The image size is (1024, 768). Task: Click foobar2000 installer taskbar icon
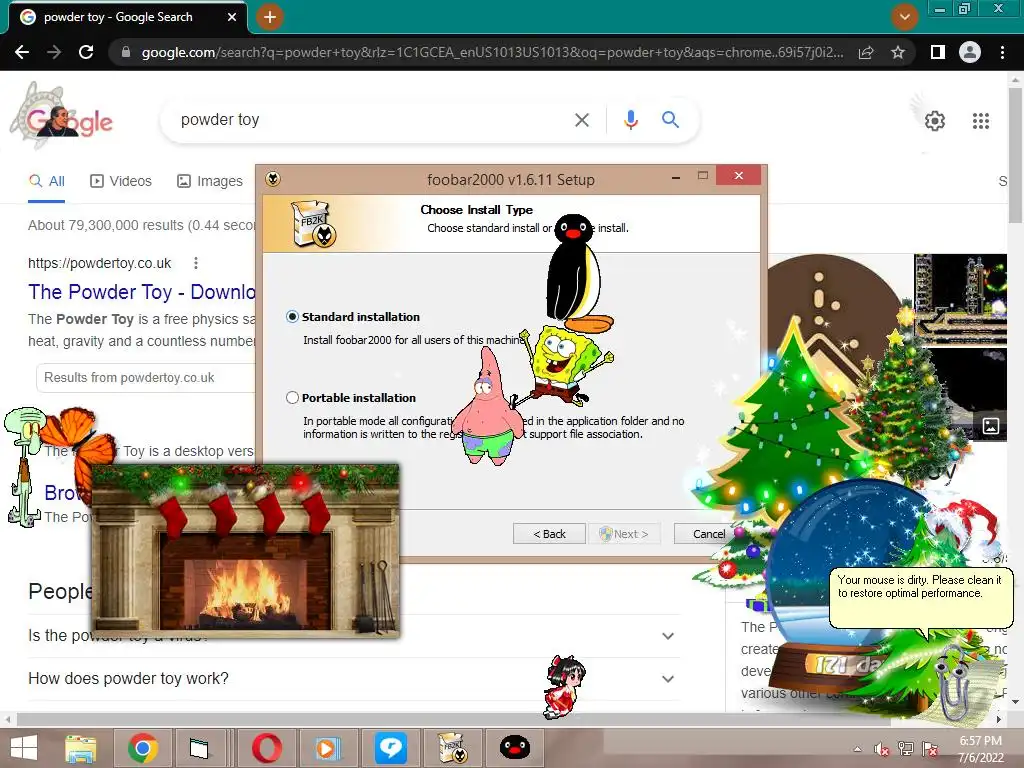click(x=453, y=748)
